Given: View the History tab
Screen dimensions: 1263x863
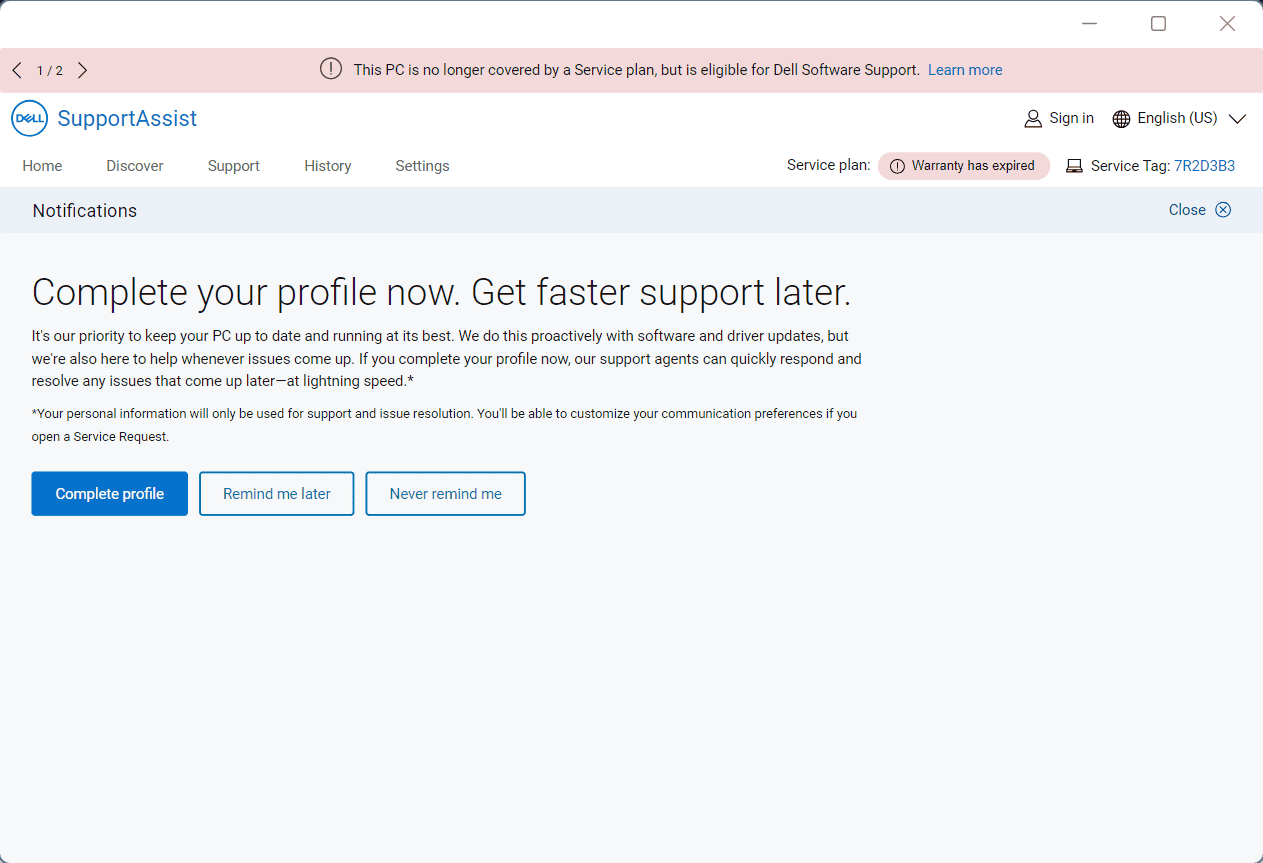Looking at the screenshot, I should pos(328,166).
